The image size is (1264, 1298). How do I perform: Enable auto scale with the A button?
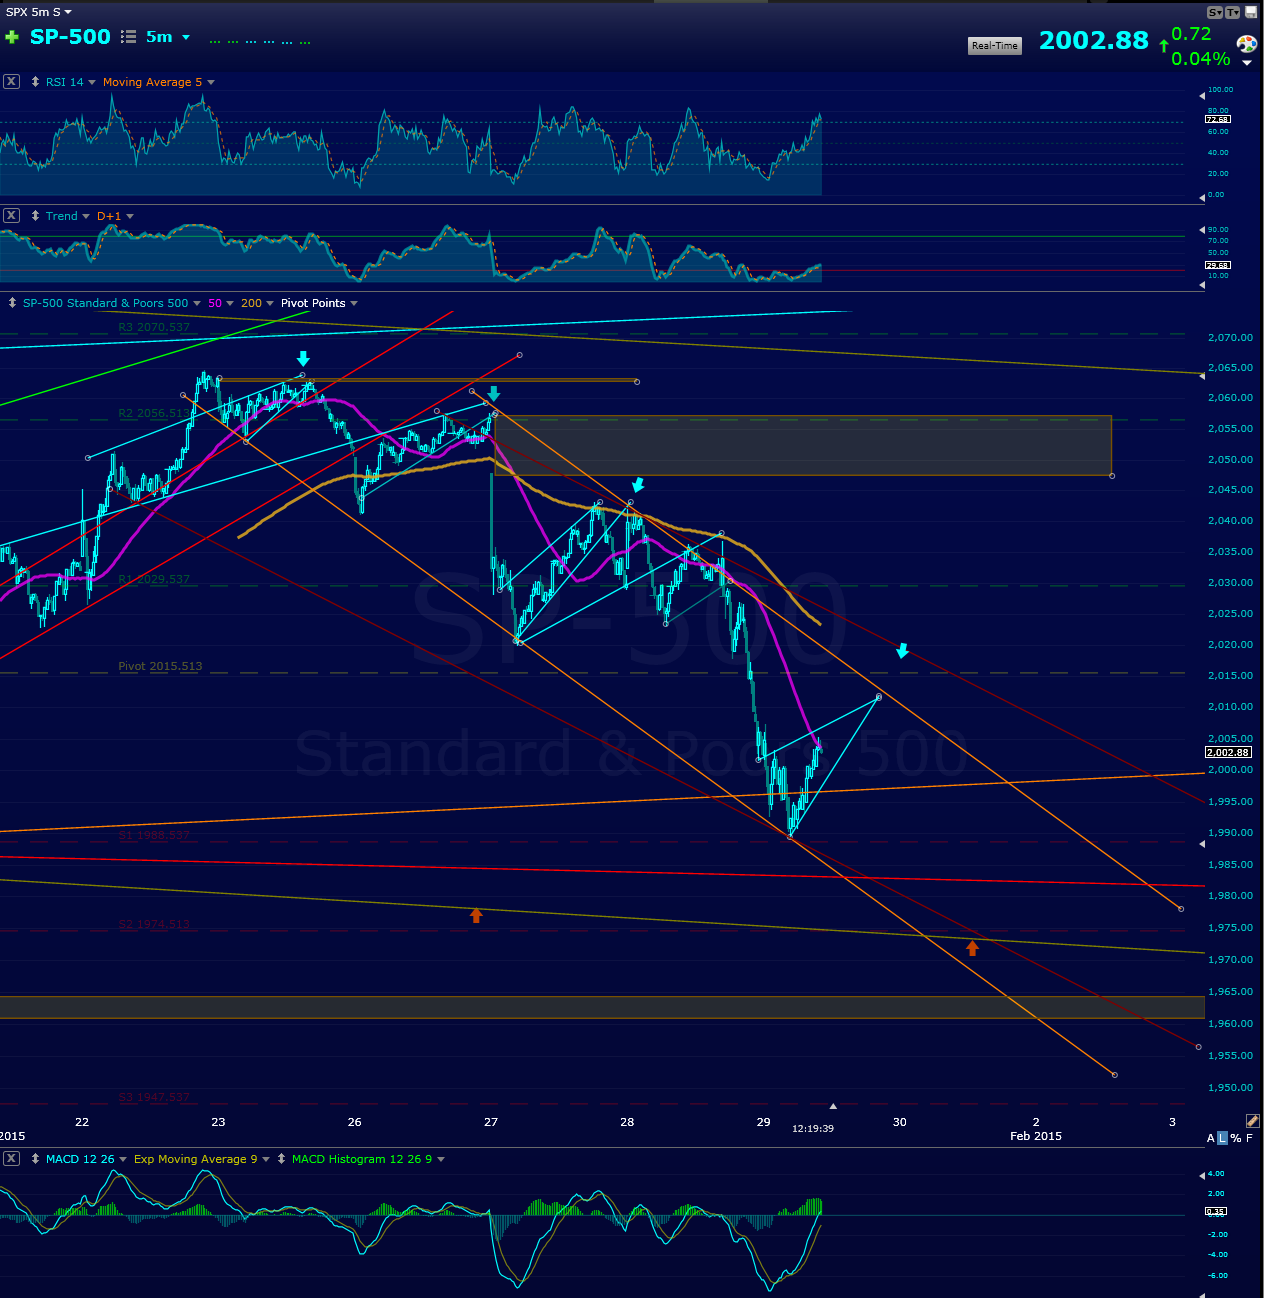(x=1211, y=1138)
